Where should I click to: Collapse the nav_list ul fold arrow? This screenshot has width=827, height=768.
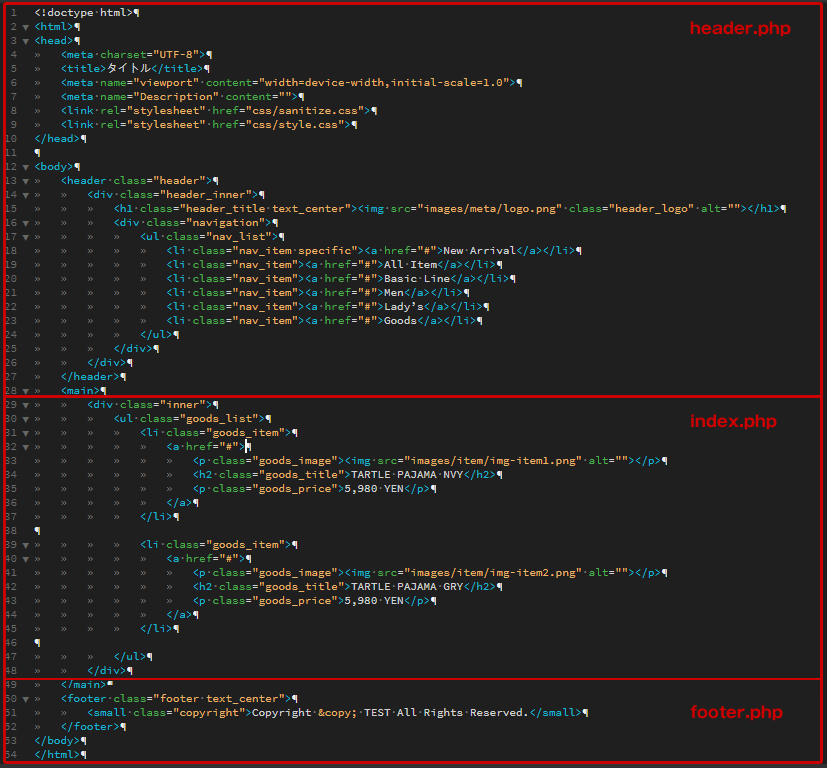pos(25,236)
